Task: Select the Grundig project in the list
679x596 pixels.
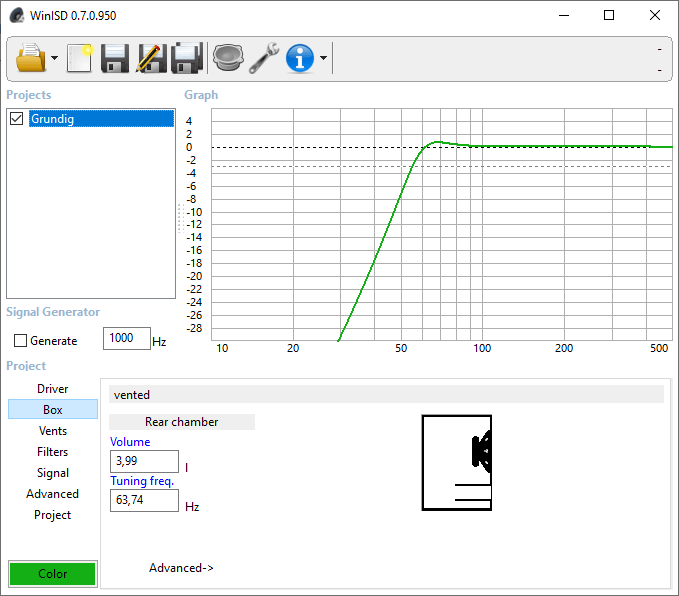Action: 101,118
